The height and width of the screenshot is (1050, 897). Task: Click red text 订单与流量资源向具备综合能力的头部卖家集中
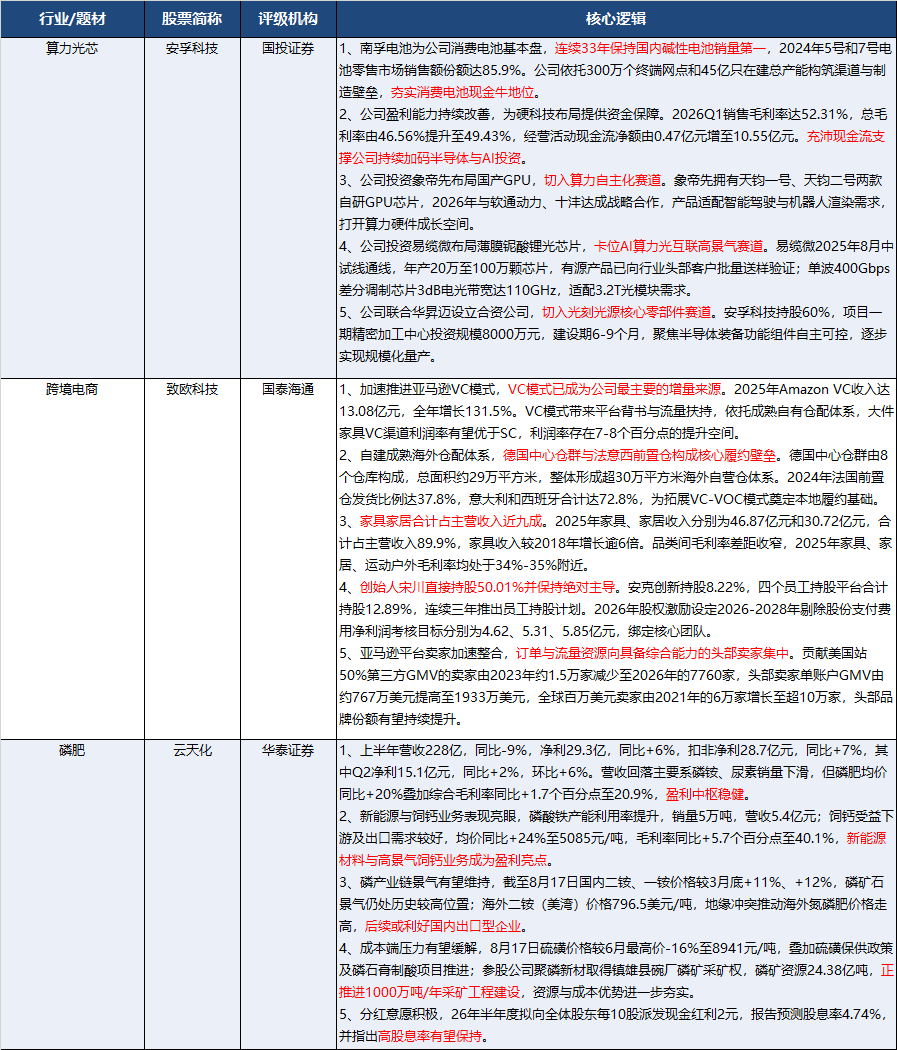pyautogui.click(x=653, y=653)
